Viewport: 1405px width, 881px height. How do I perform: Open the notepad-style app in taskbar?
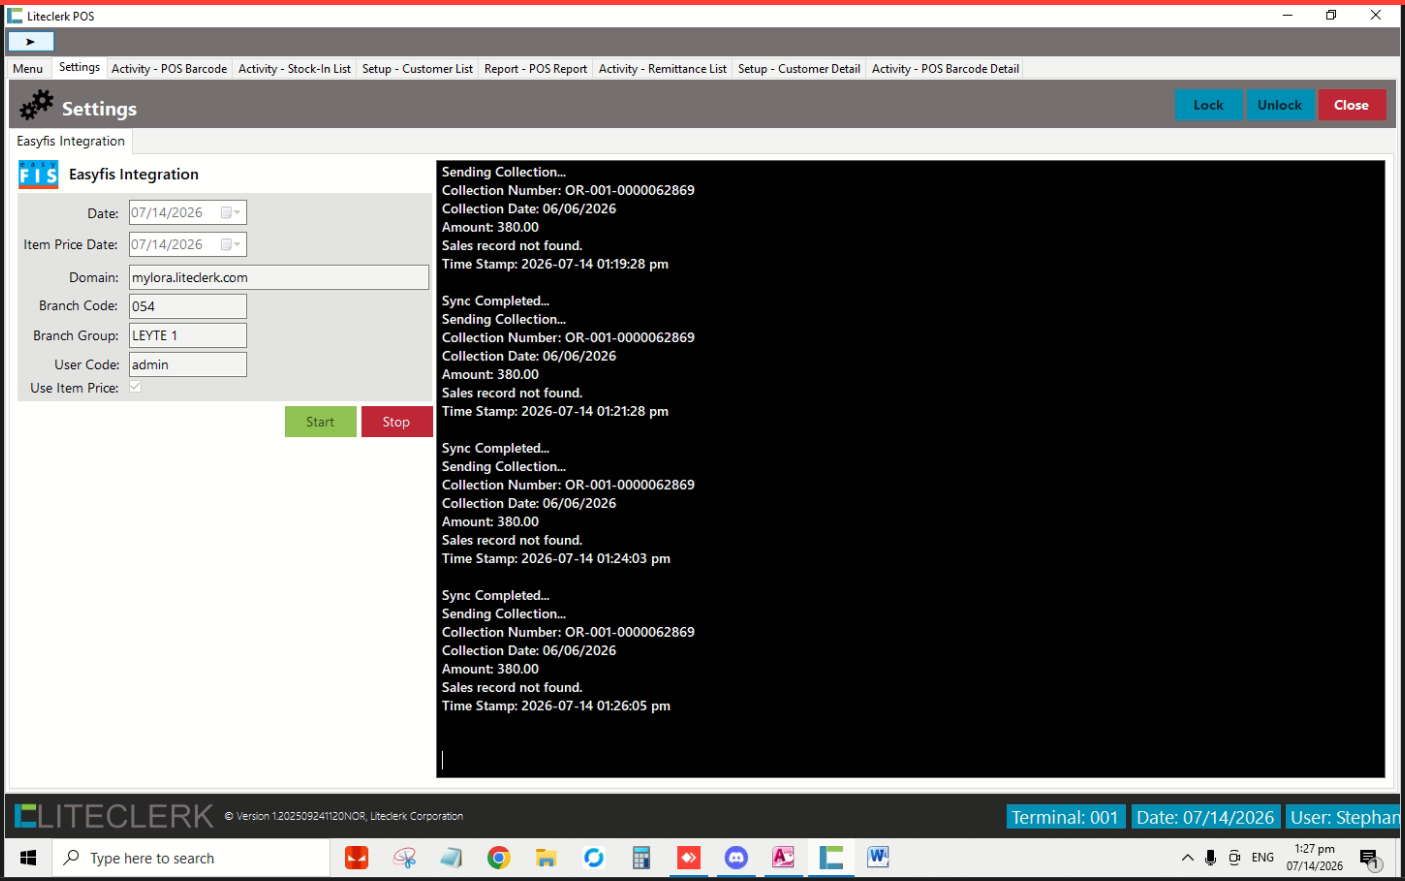point(451,858)
